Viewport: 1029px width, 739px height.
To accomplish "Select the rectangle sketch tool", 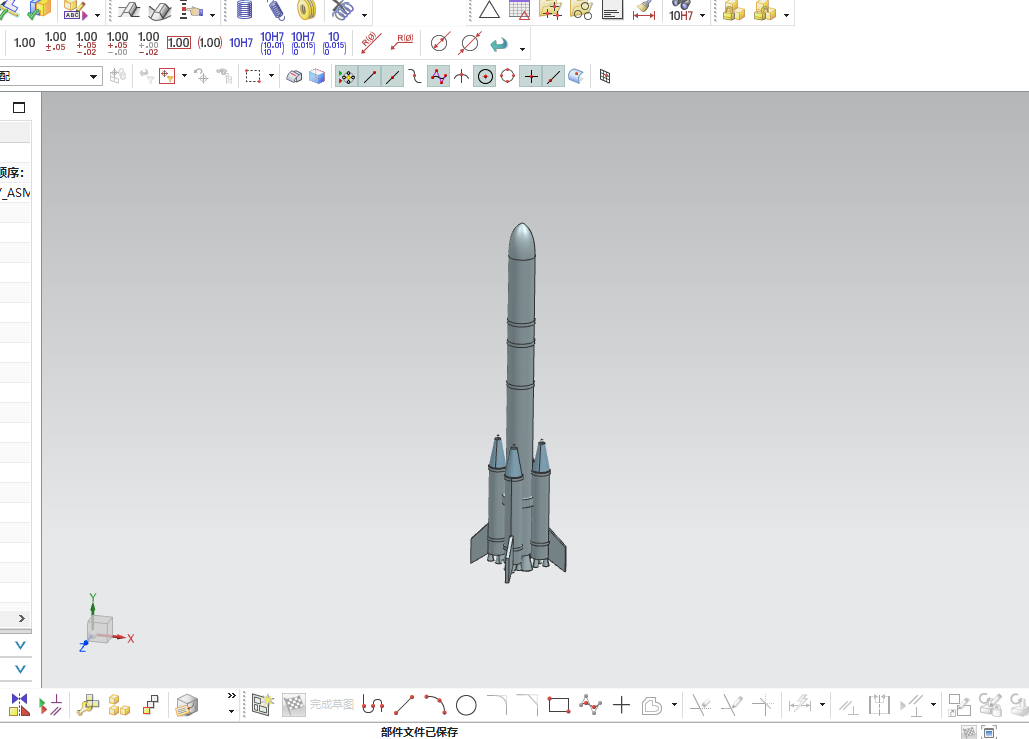I will pyautogui.click(x=559, y=705).
